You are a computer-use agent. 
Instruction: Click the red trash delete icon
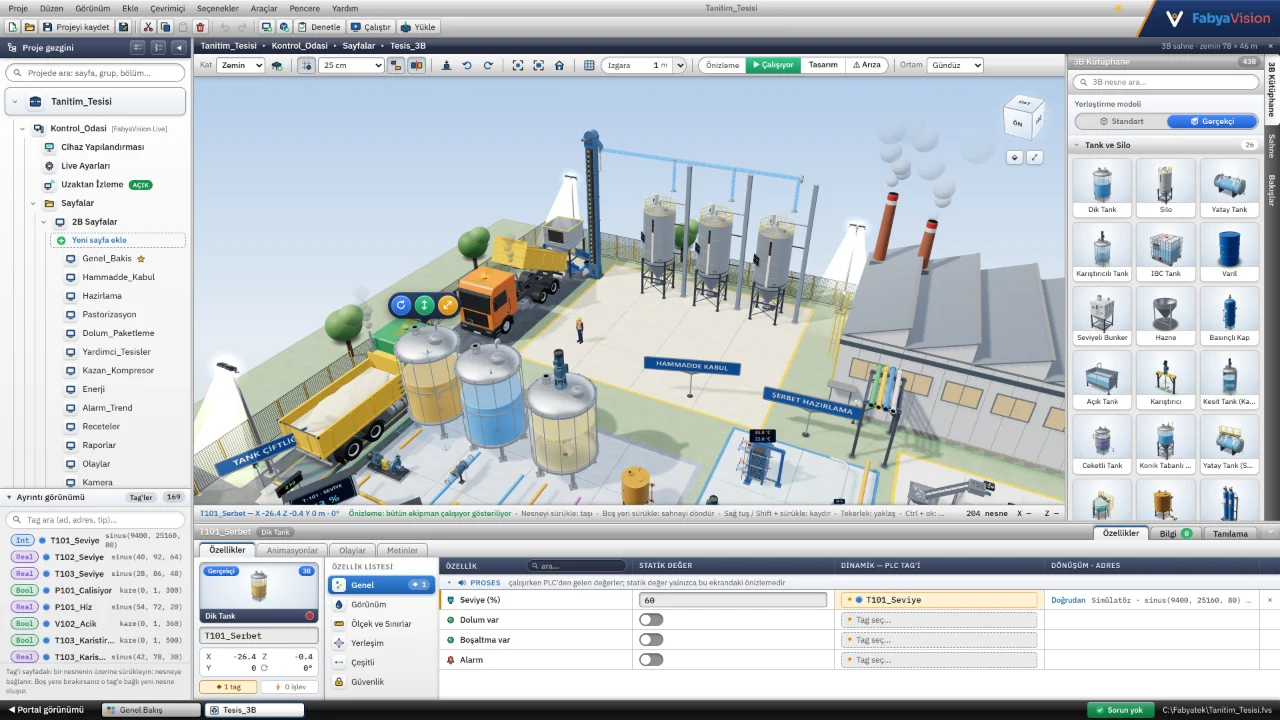click(x=200, y=27)
